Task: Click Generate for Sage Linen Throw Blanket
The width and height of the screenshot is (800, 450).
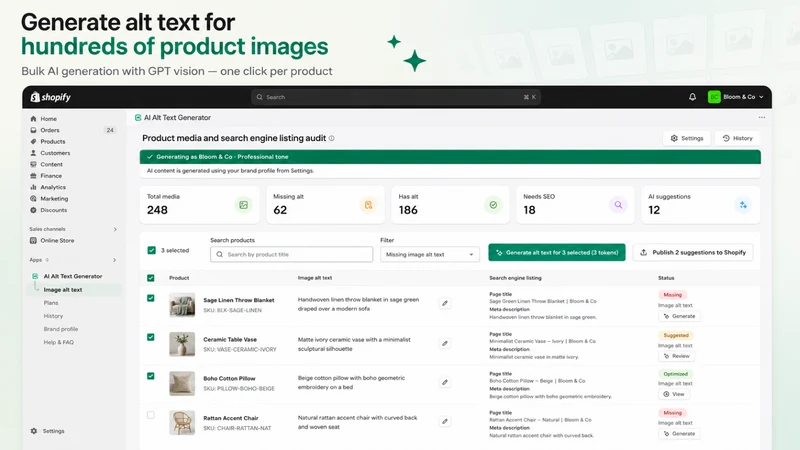Action: click(679, 316)
